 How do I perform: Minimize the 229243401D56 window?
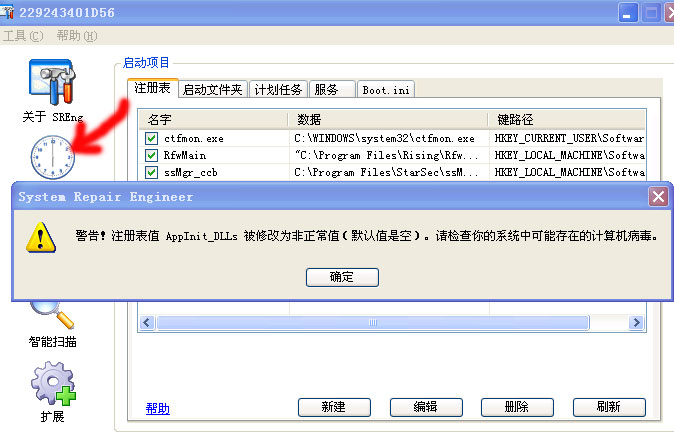pos(628,12)
